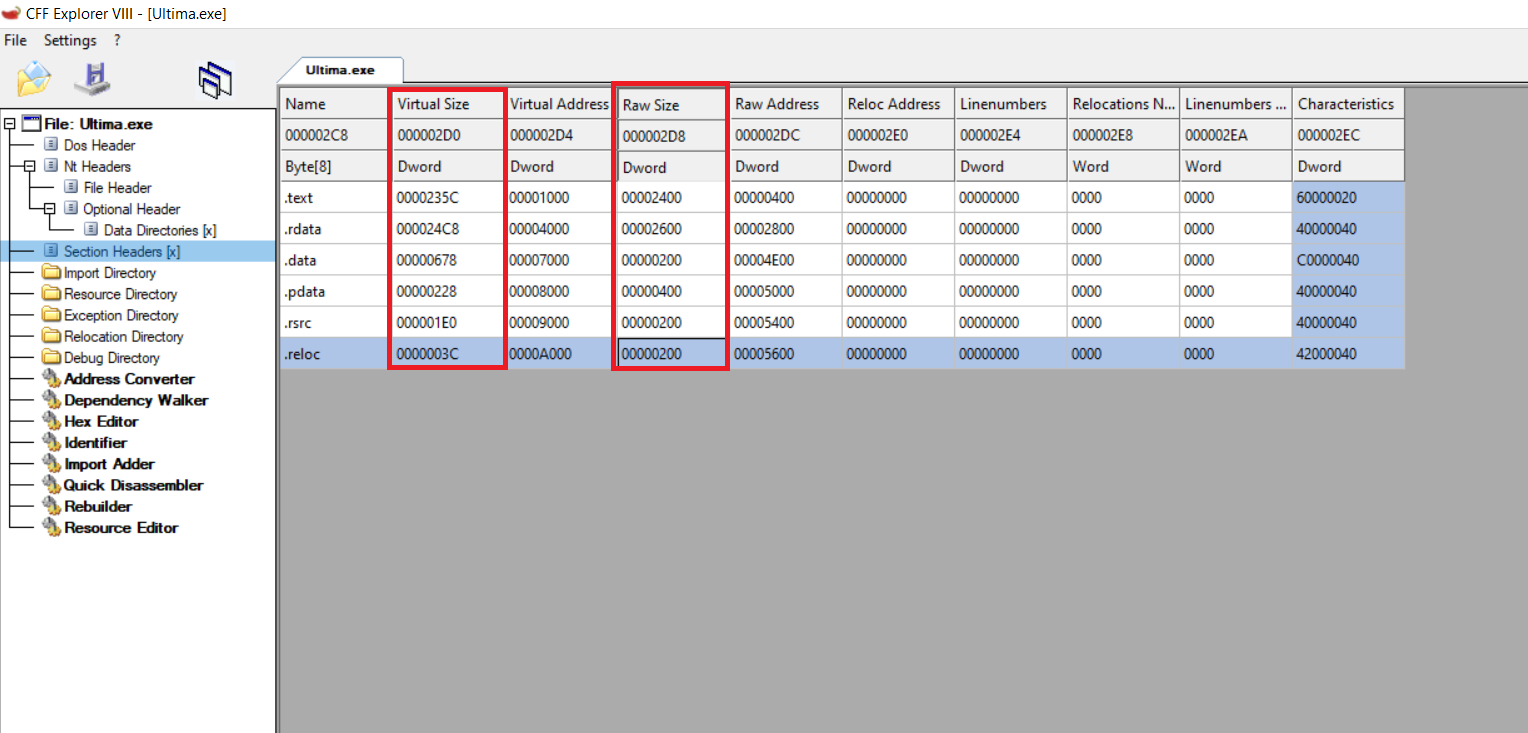Click the icon next to File Header
Image resolution: width=1528 pixels, height=733 pixels.
coord(71,187)
